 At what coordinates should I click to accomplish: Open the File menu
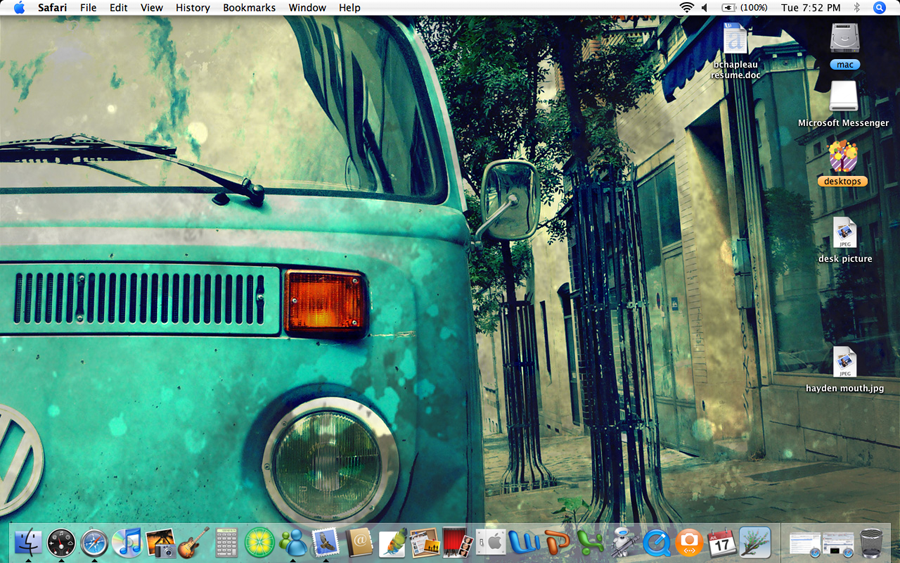coord(88,7)
